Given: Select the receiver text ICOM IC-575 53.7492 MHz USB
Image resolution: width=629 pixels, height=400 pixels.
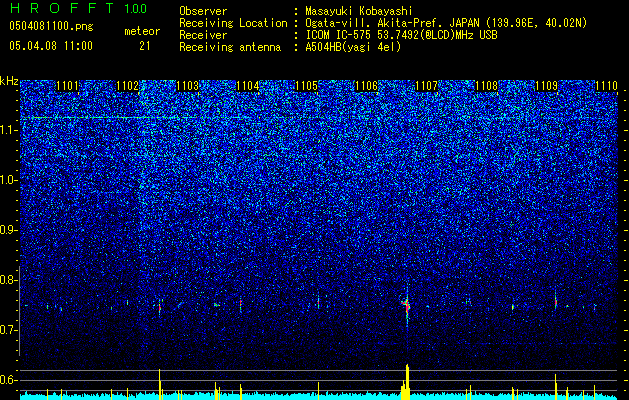Looking at the screenshot, I should tap(401, 35).
